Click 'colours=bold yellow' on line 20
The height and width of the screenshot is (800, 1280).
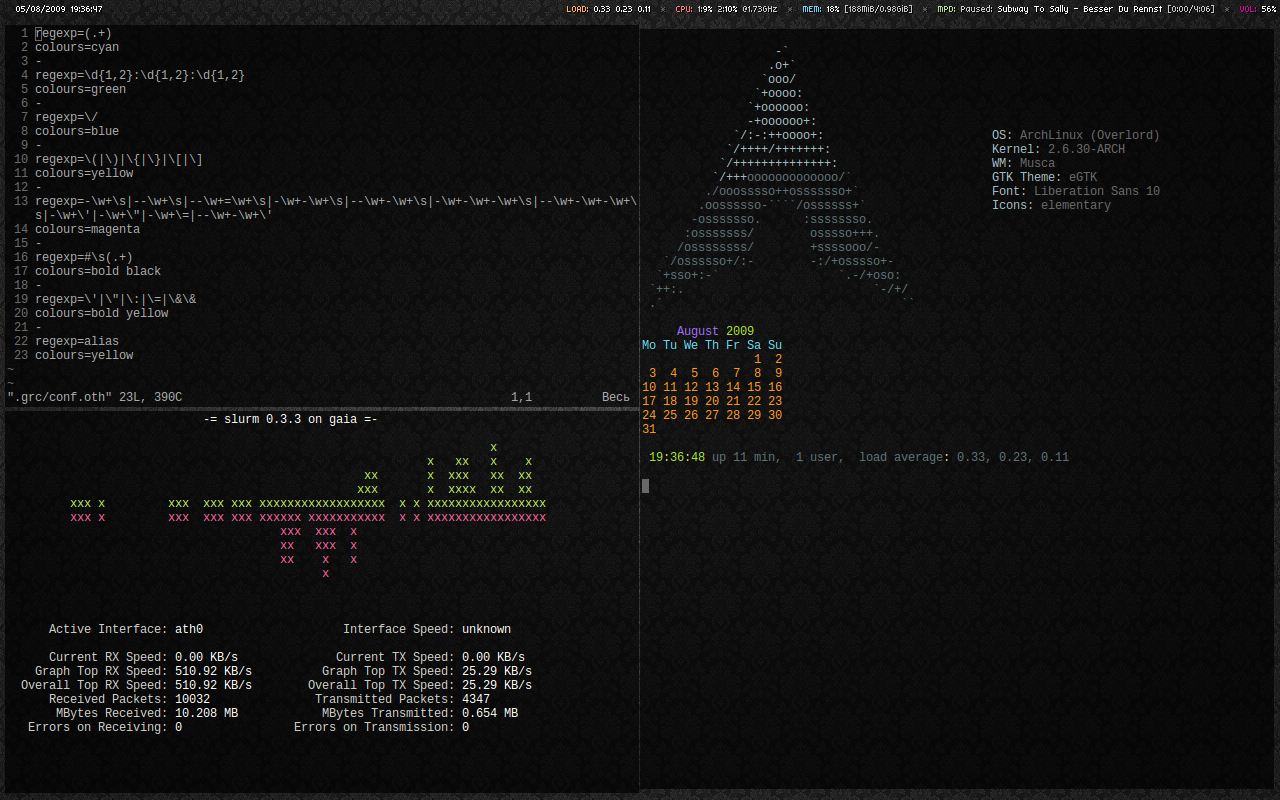101,313
